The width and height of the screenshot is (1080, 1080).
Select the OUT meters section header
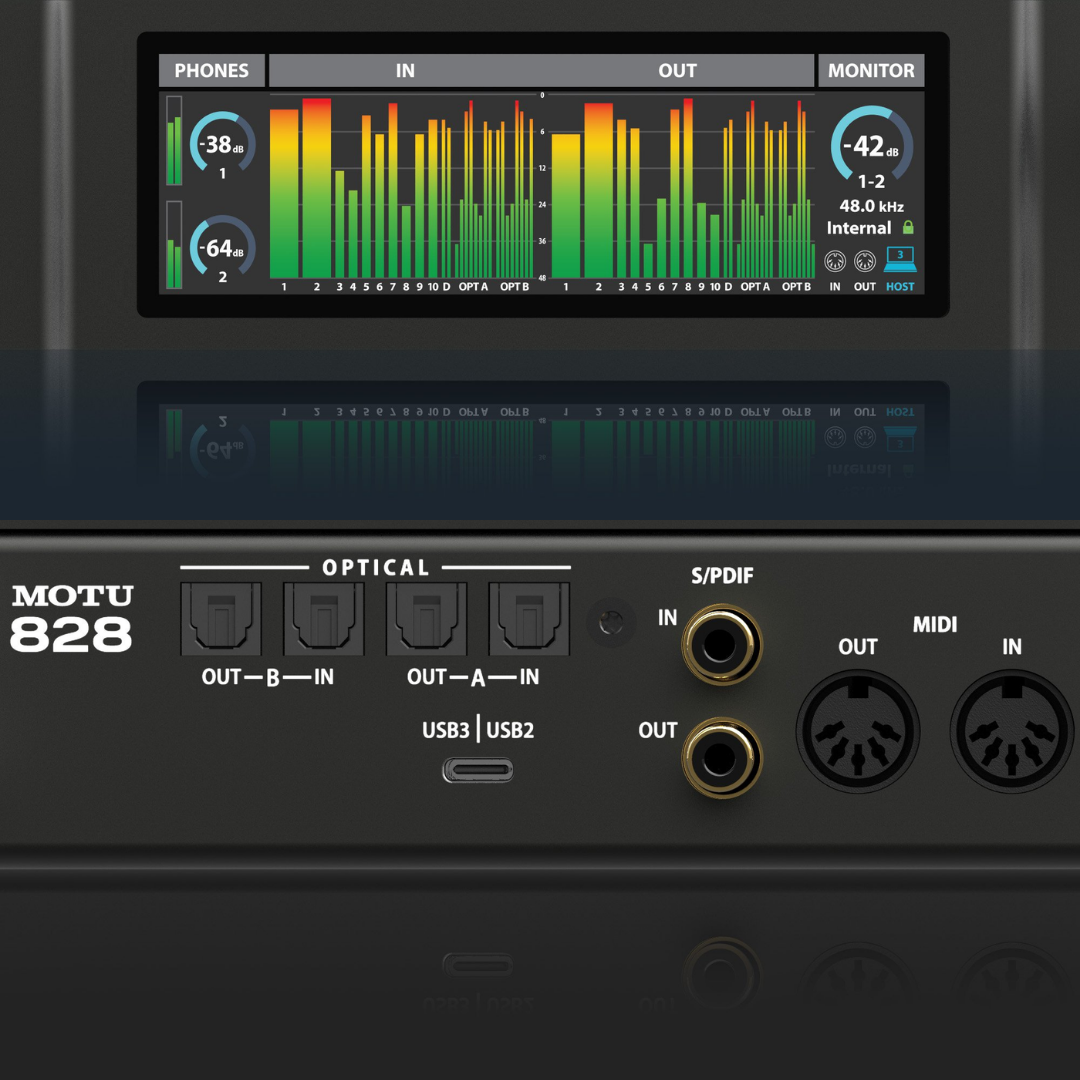pyautogui.click(x=678, y=70)
